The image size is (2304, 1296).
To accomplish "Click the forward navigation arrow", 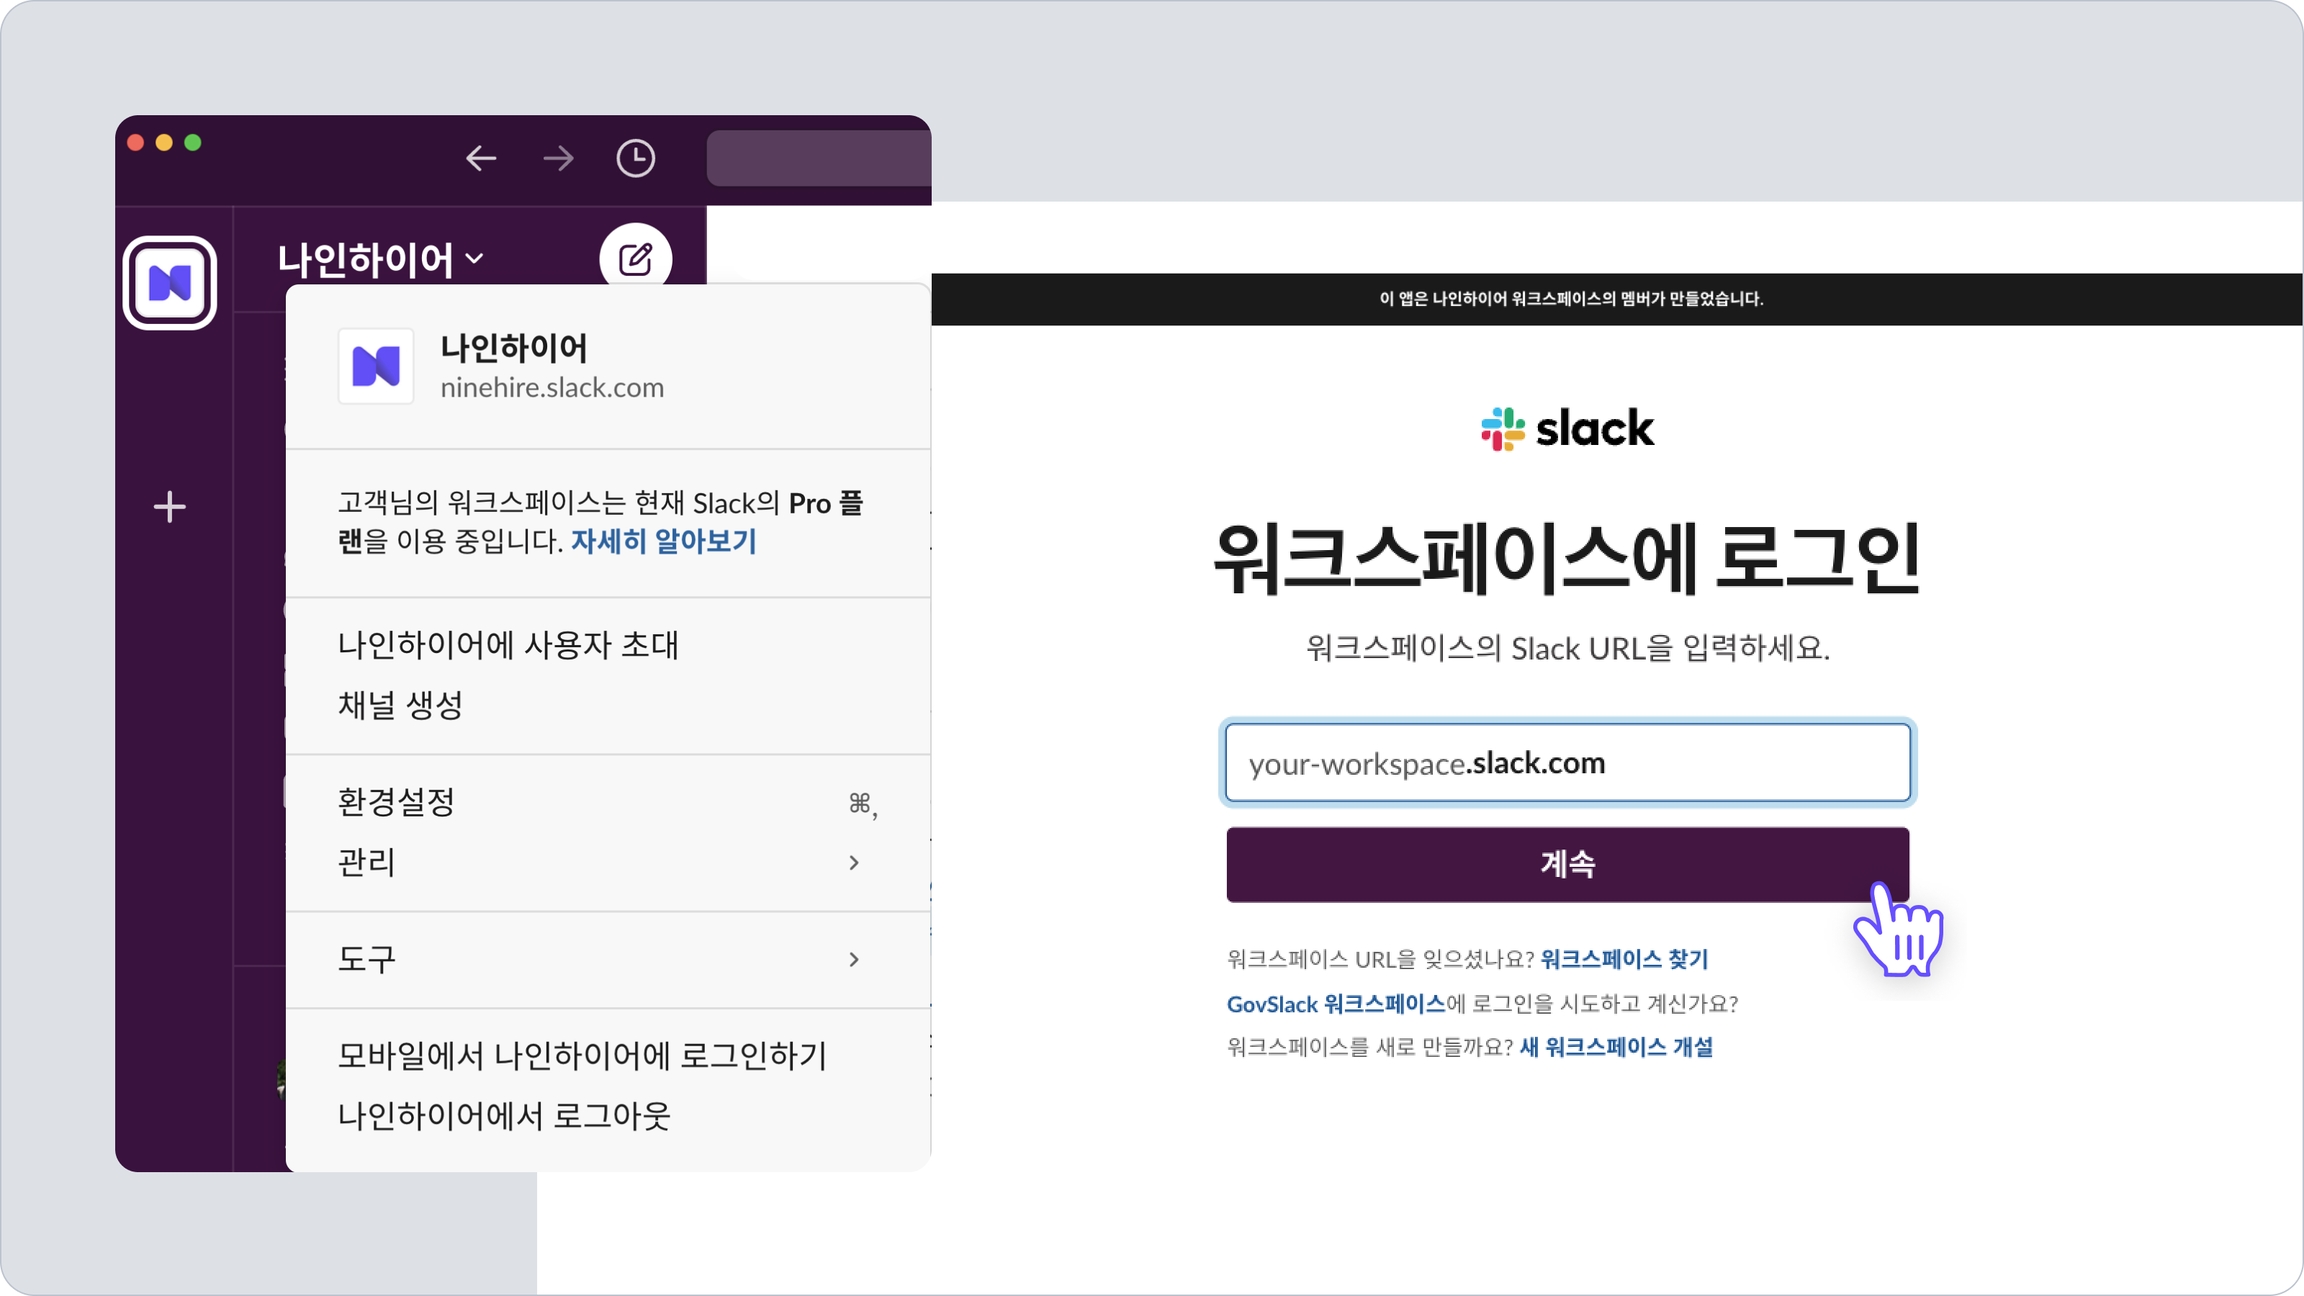I will 558,158.
